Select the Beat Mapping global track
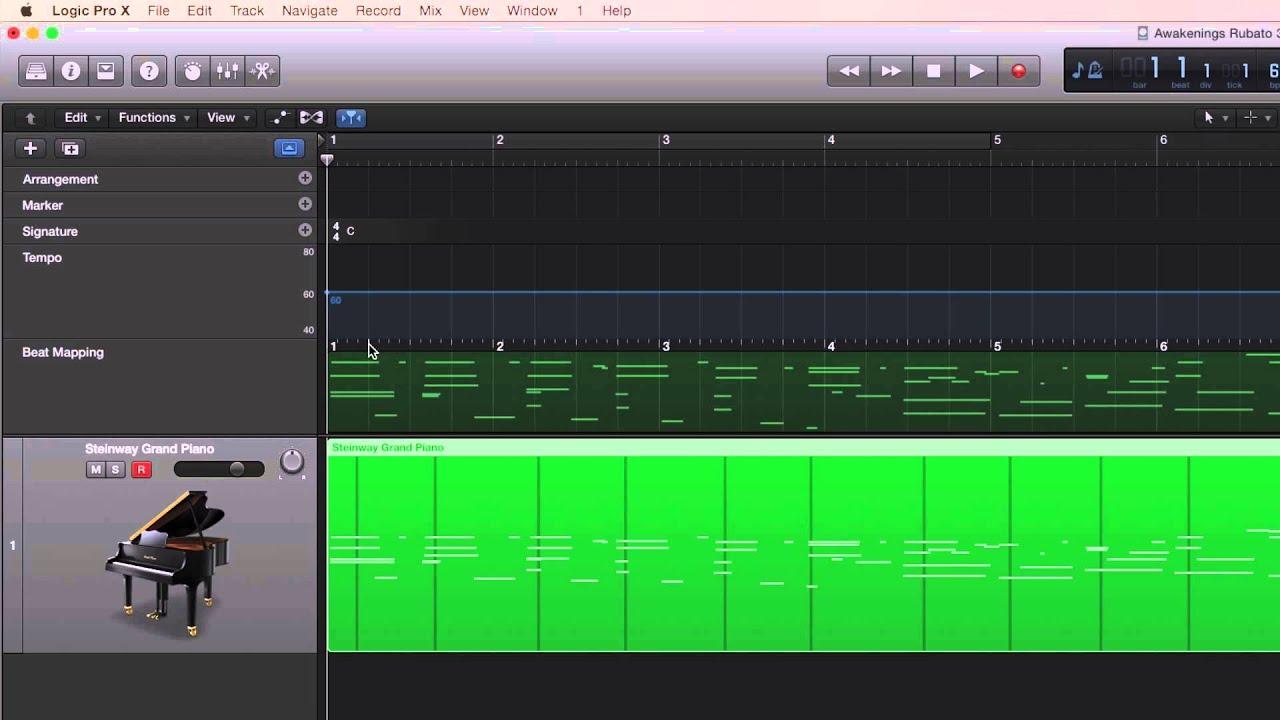Screen dimensions: 1280x720 (x=63, y=352)
